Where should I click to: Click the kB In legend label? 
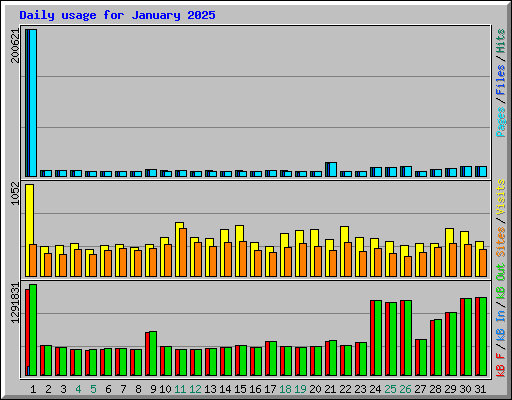coord(501,326)
